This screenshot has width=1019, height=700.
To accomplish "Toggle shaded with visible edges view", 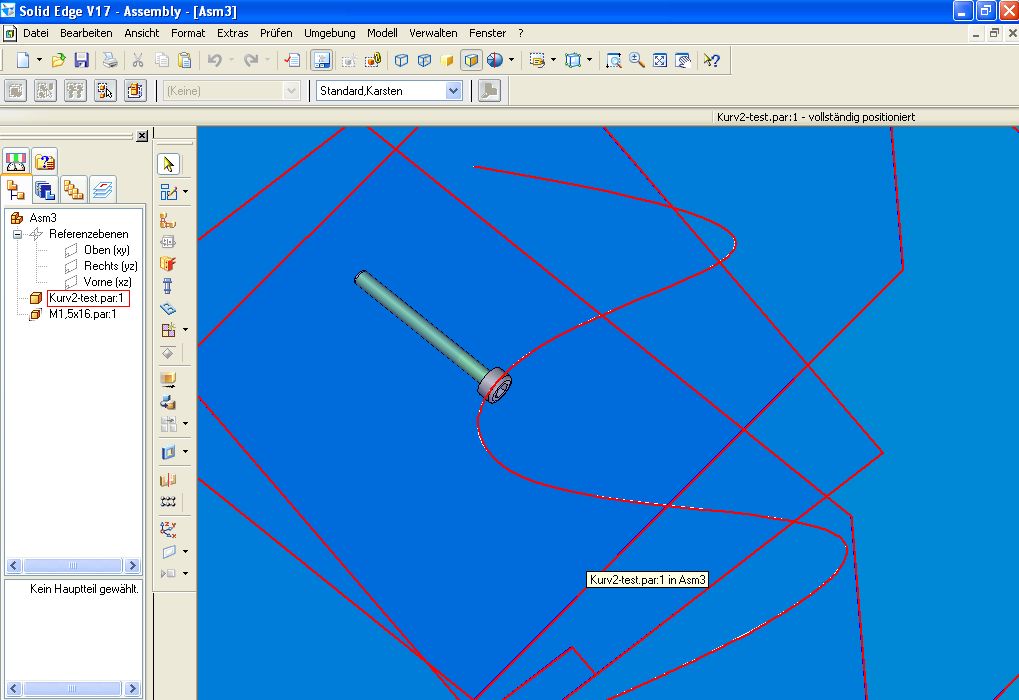I will point(471,60).
